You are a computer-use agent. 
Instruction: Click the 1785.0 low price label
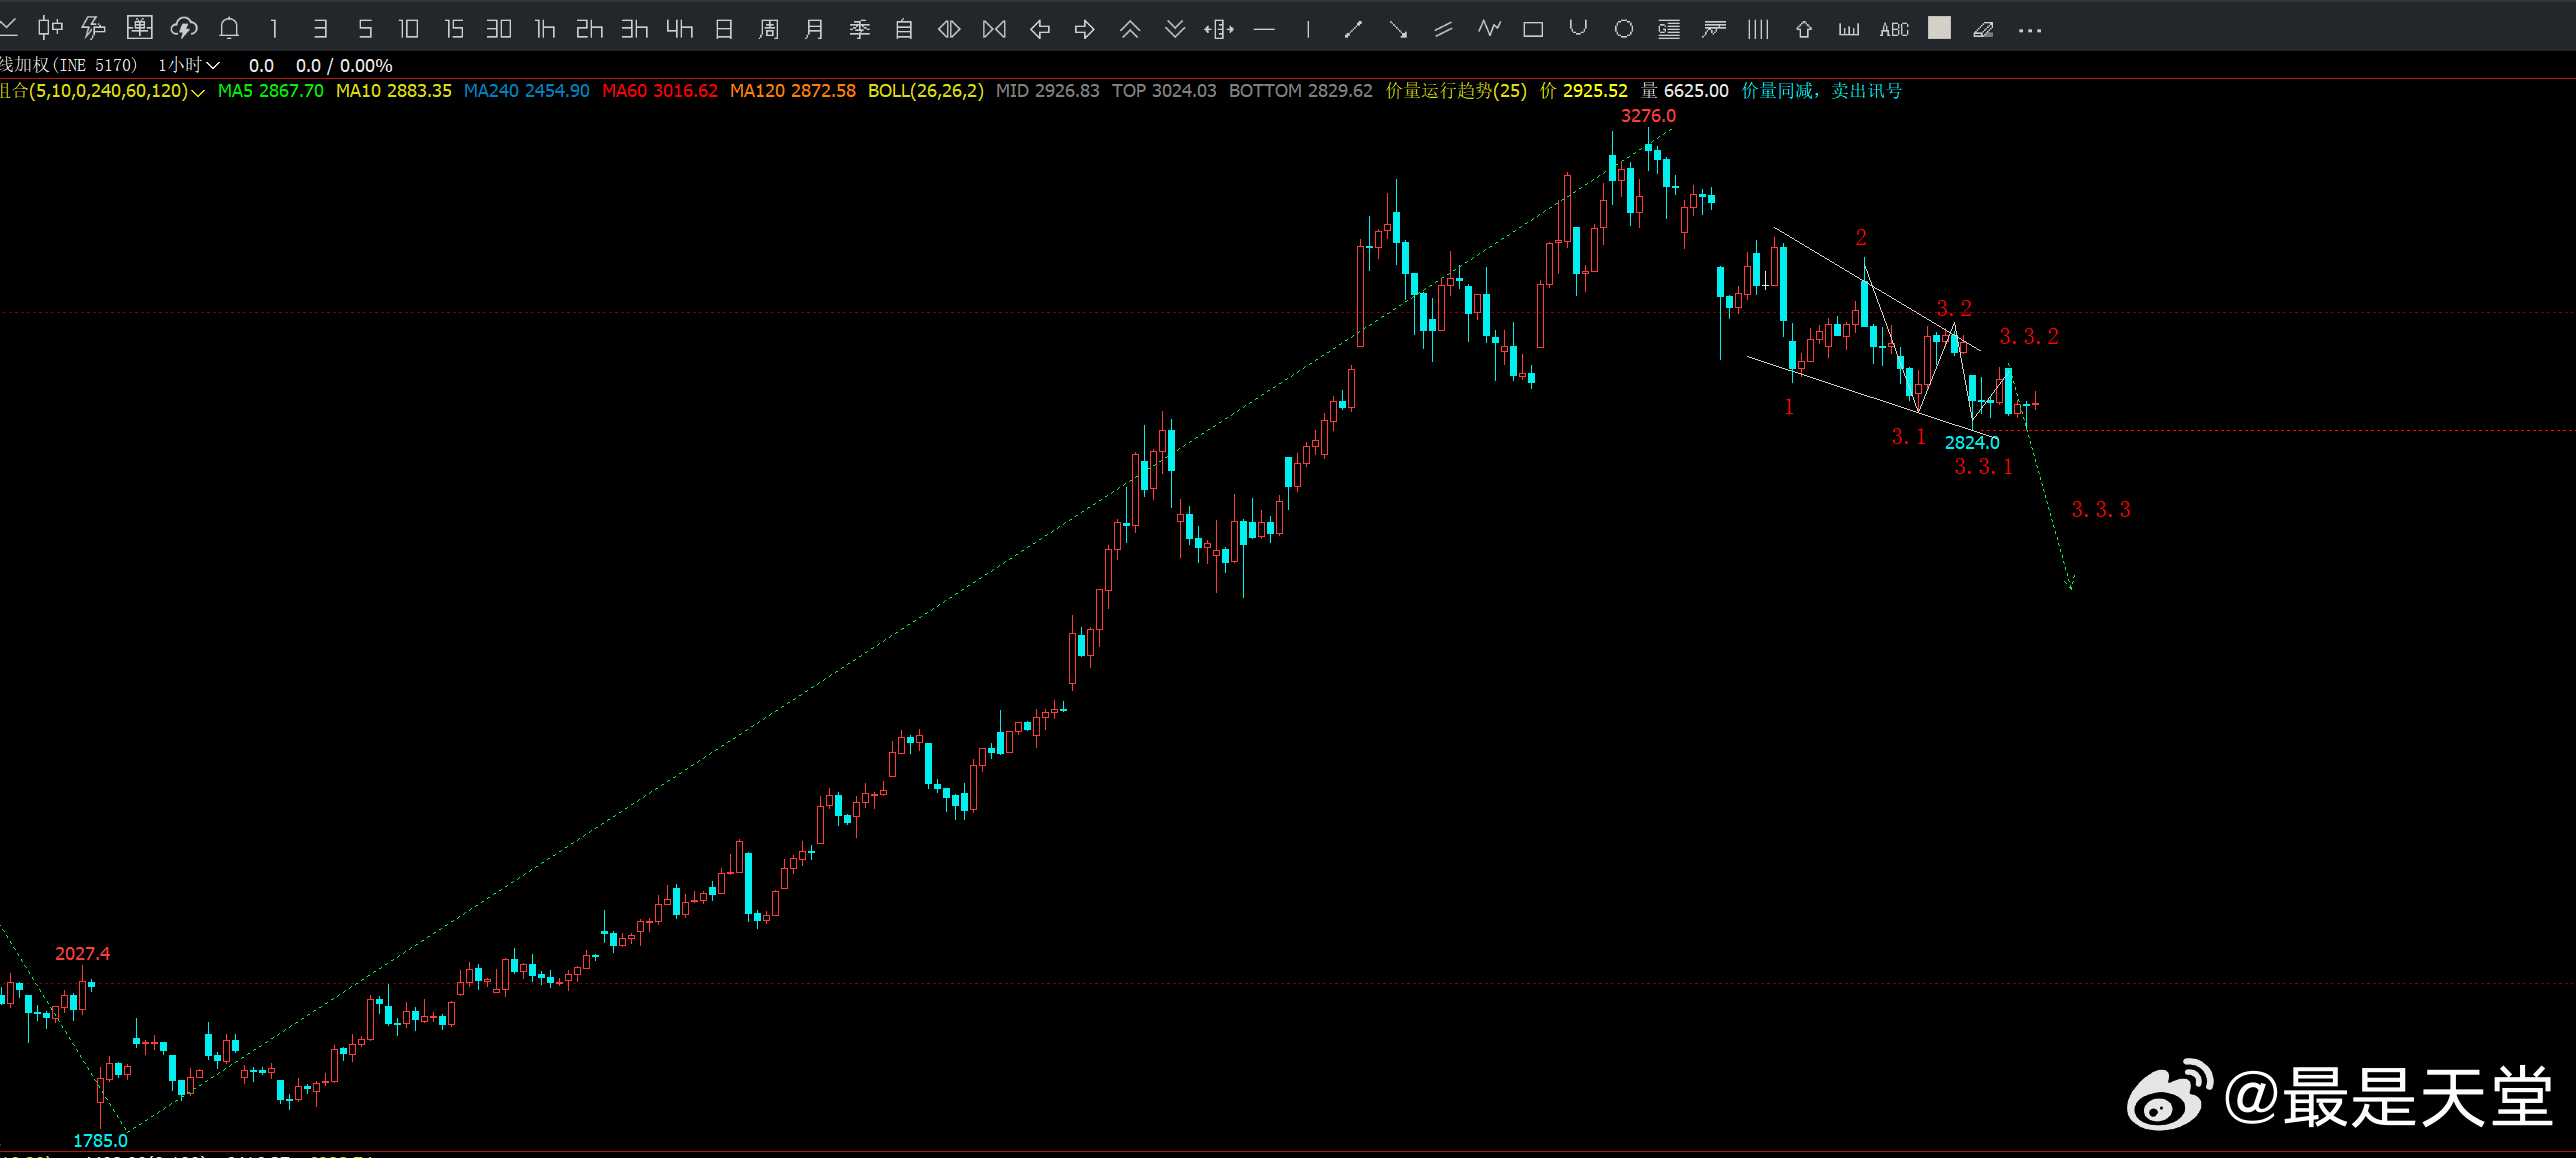coord(101,1141)
